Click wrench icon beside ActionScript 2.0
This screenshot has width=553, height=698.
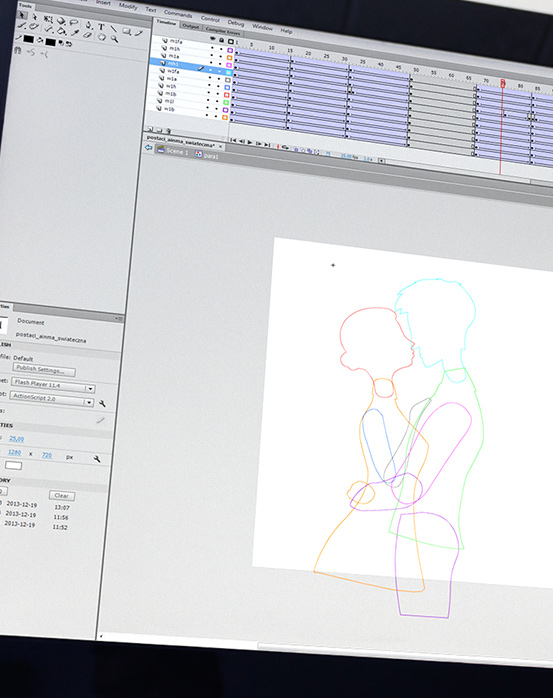pos(102,403)
